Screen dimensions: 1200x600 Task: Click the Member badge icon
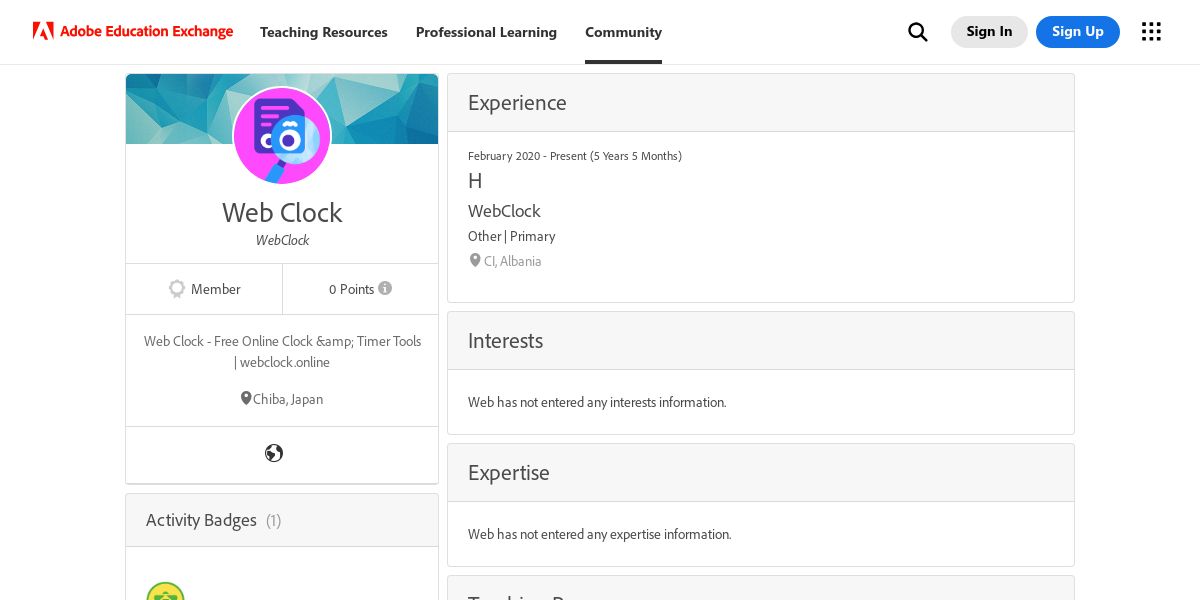pyautogui.click(x=177, y=289)
